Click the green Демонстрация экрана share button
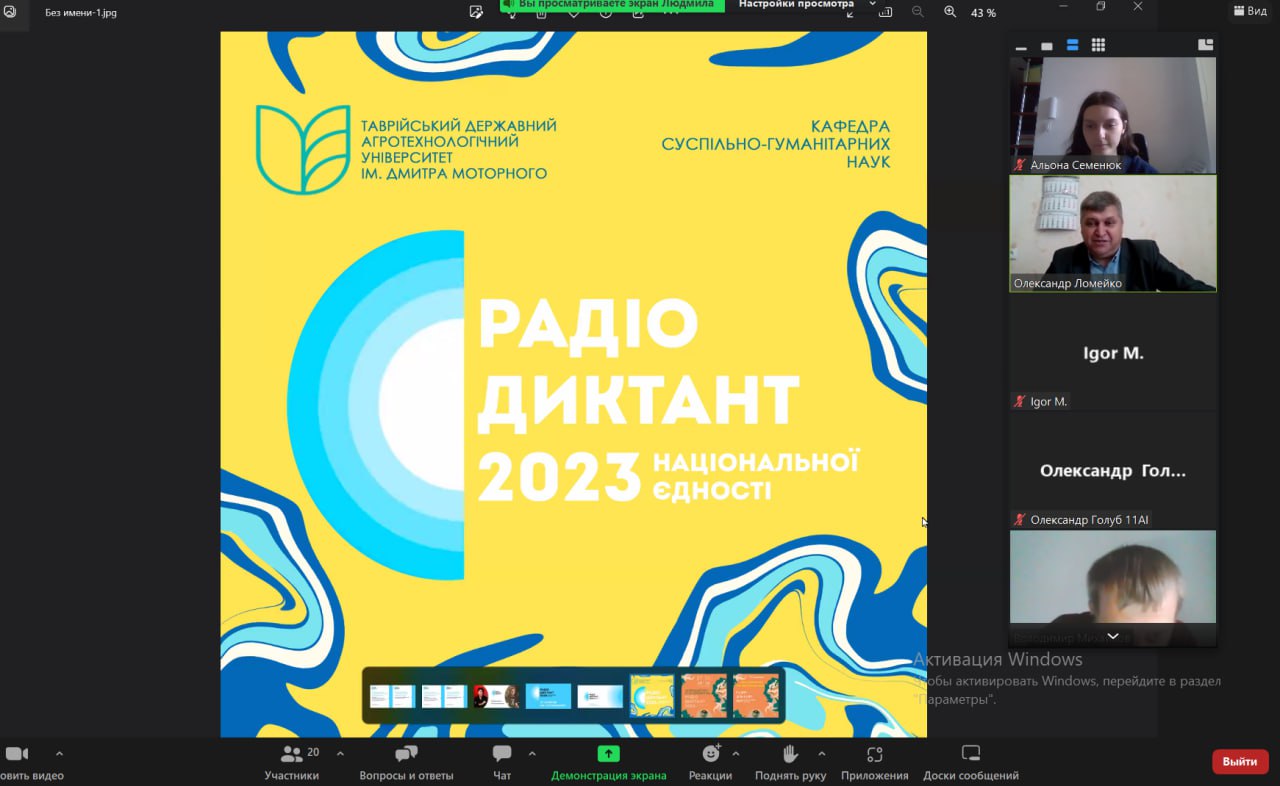 coord(608,762)
